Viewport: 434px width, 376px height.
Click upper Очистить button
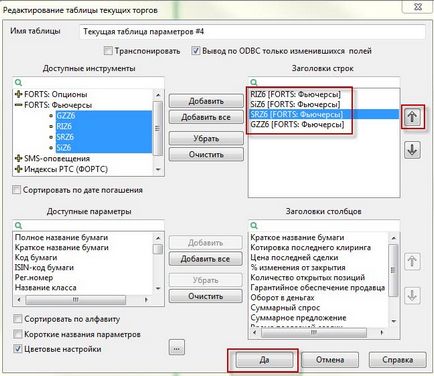[x=206, y=154]
